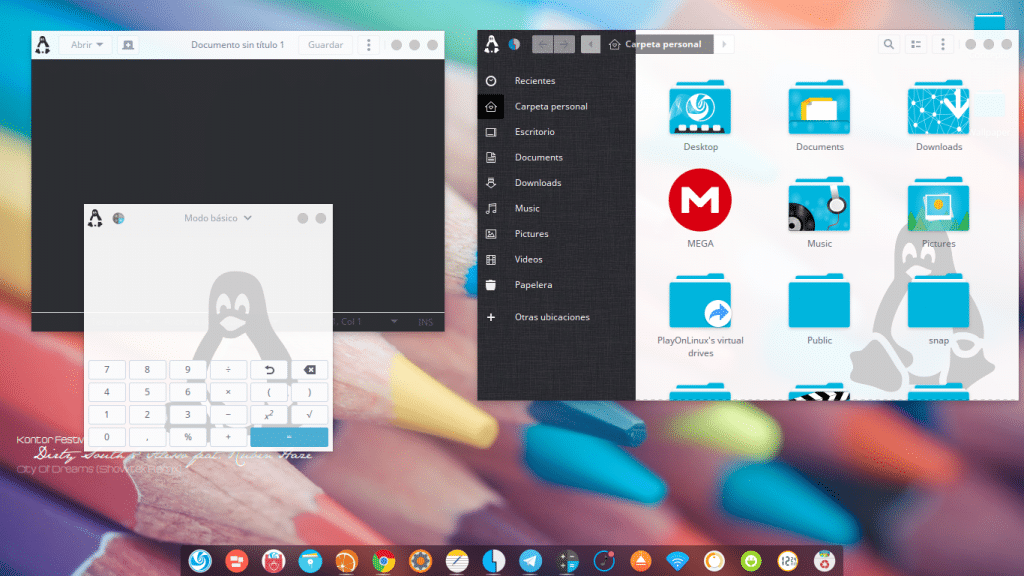The height and width of the screenshot is (576, 1024).
Task: Click the opening parenthesis calculator key
Action: coord(269,392)
